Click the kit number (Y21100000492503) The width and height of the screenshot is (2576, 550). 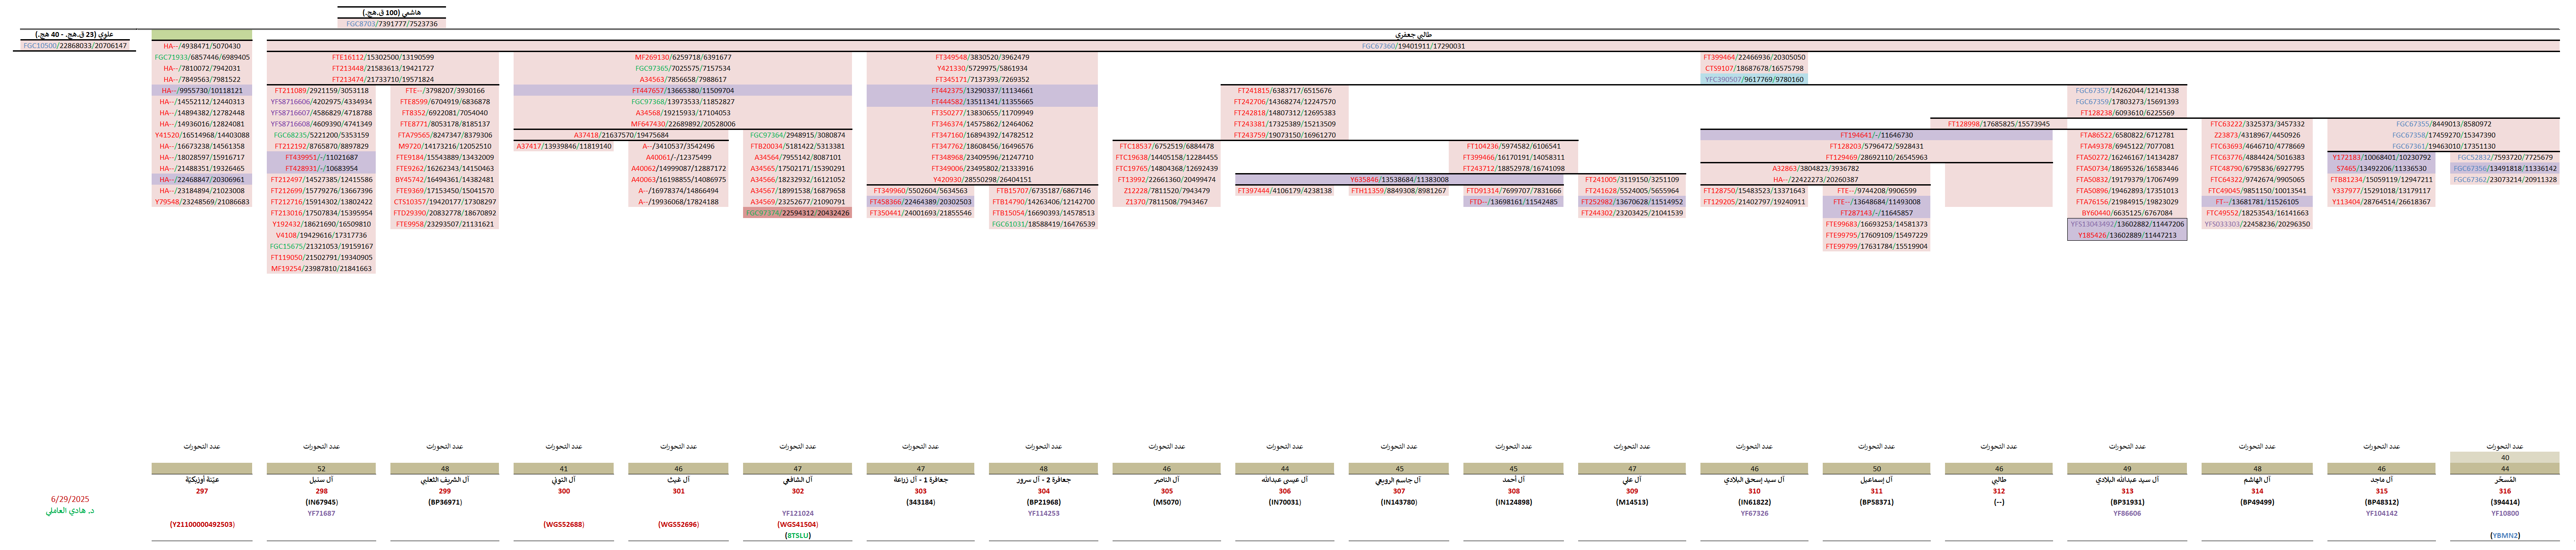201,524
